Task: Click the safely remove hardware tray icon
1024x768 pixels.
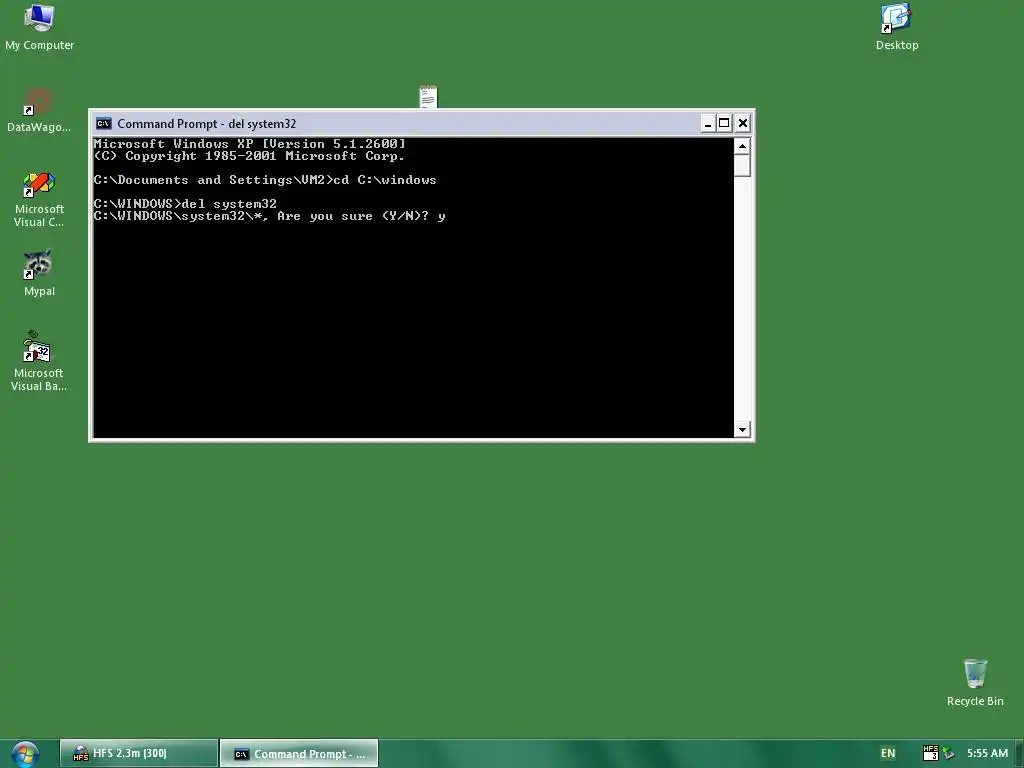Action: [948, 754]
